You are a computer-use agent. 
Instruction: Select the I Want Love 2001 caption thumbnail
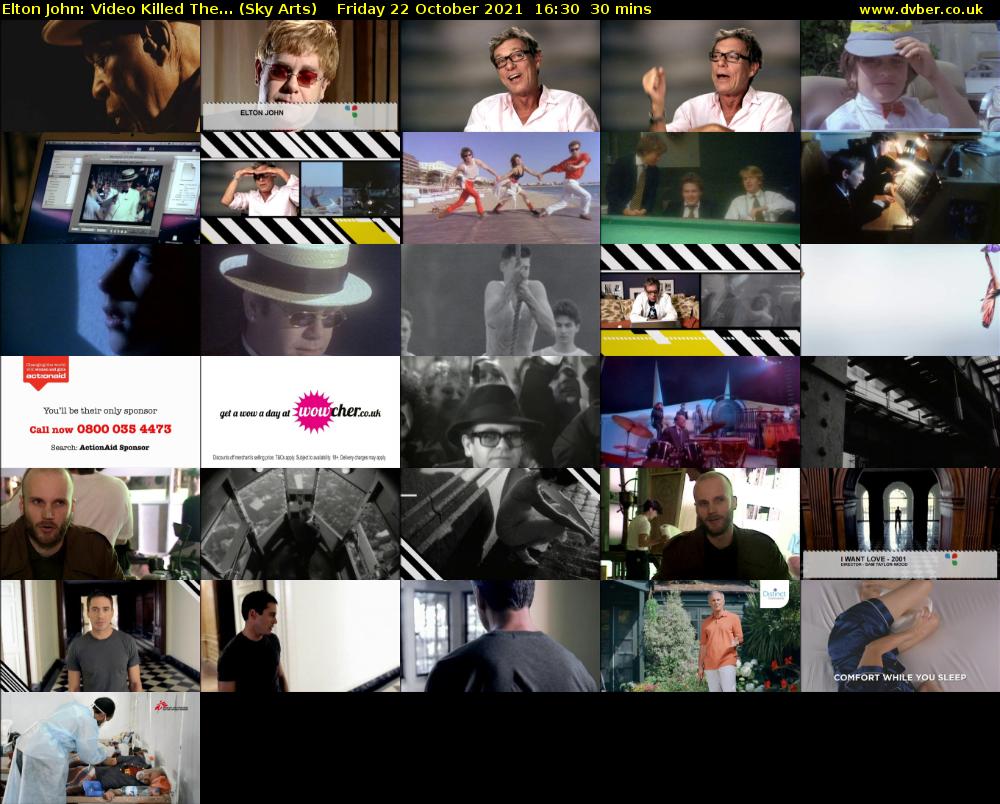pyautogui.click(x=900, y=523)
